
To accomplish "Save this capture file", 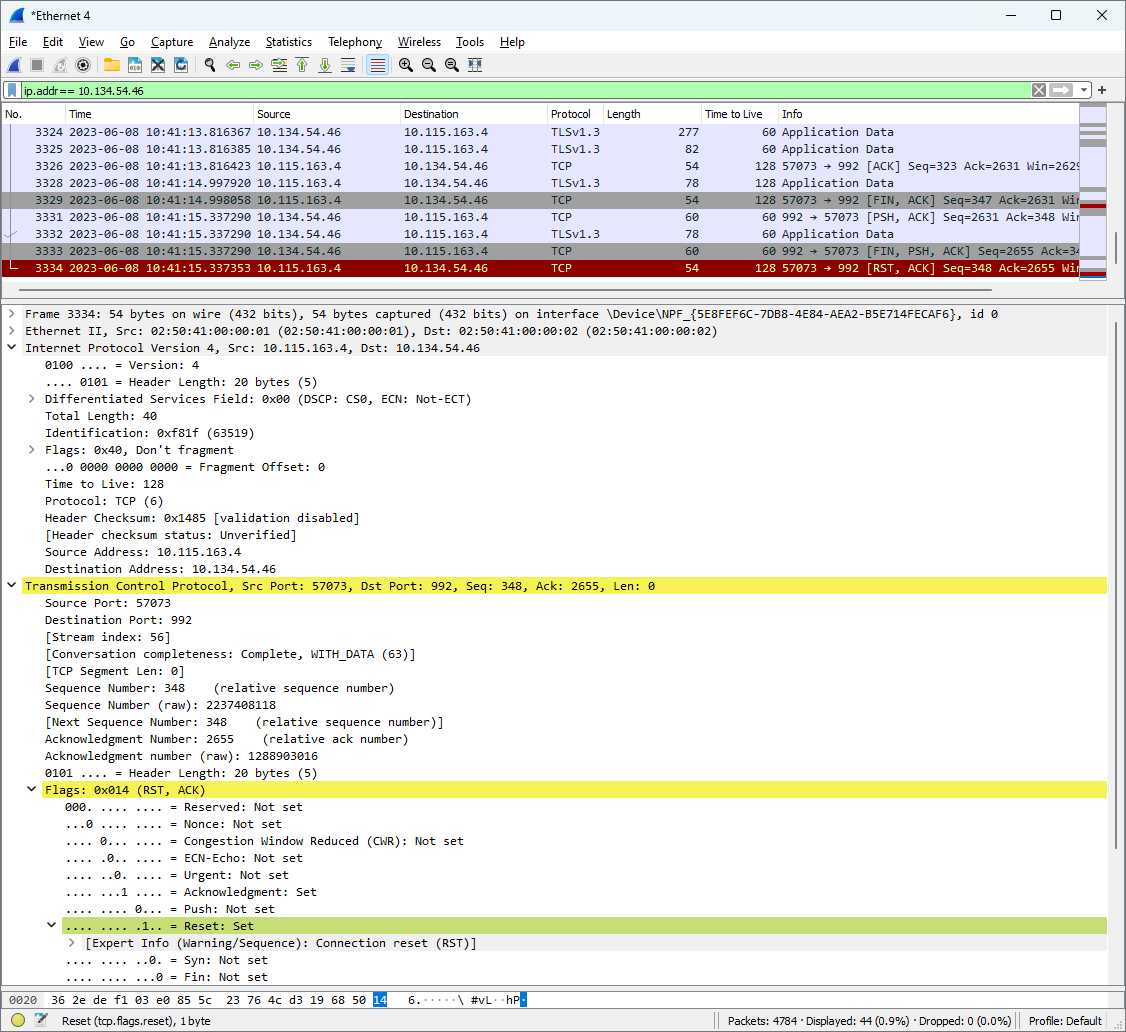I will (x=134, y=65).
